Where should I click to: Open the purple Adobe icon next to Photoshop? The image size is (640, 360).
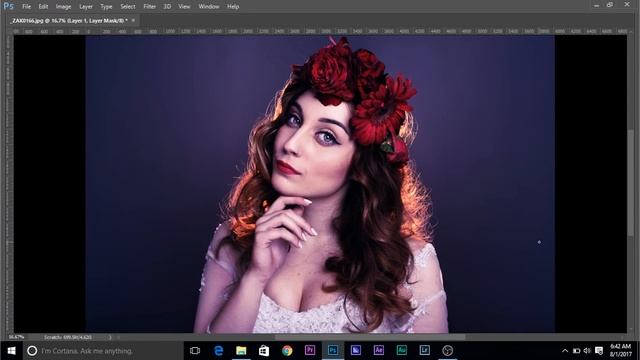point(356,350)
